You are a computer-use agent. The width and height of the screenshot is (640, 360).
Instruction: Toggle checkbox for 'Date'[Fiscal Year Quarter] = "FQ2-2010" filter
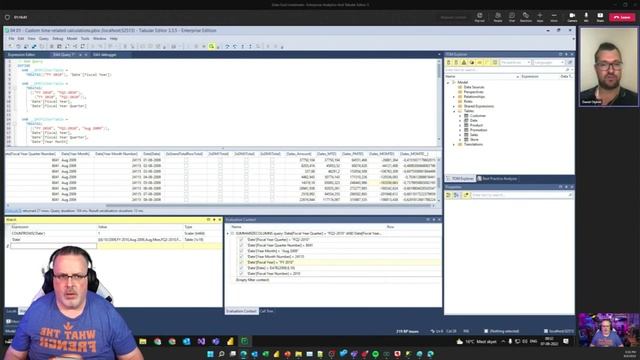pyautogui.click(x=241, y=240)
